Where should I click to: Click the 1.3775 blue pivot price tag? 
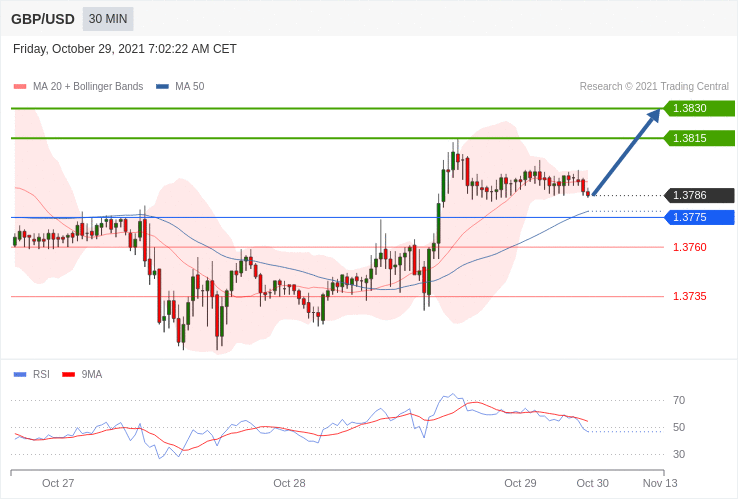699,218
